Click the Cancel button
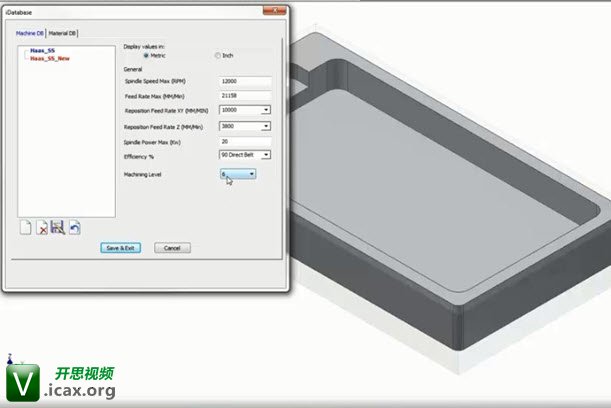Viewport: 611px width, 408px height. point(172,248)
